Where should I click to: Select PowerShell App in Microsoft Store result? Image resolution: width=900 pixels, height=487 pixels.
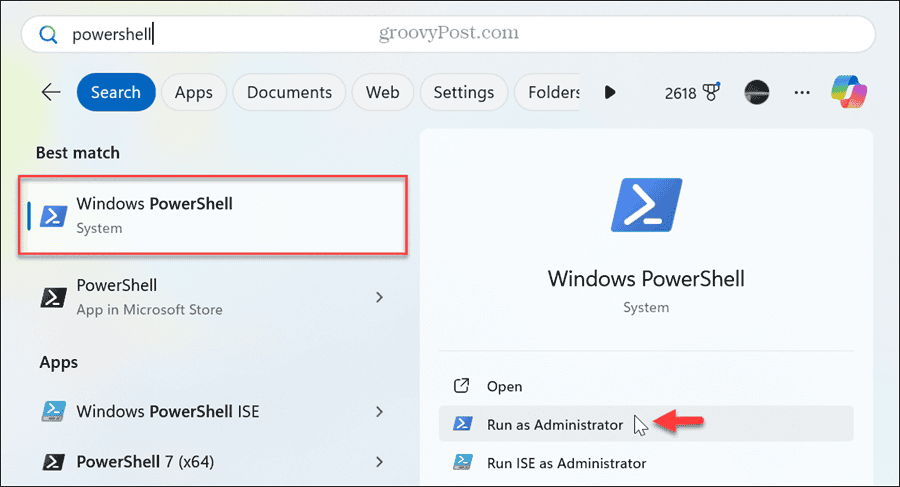click(x=213, y=297)
